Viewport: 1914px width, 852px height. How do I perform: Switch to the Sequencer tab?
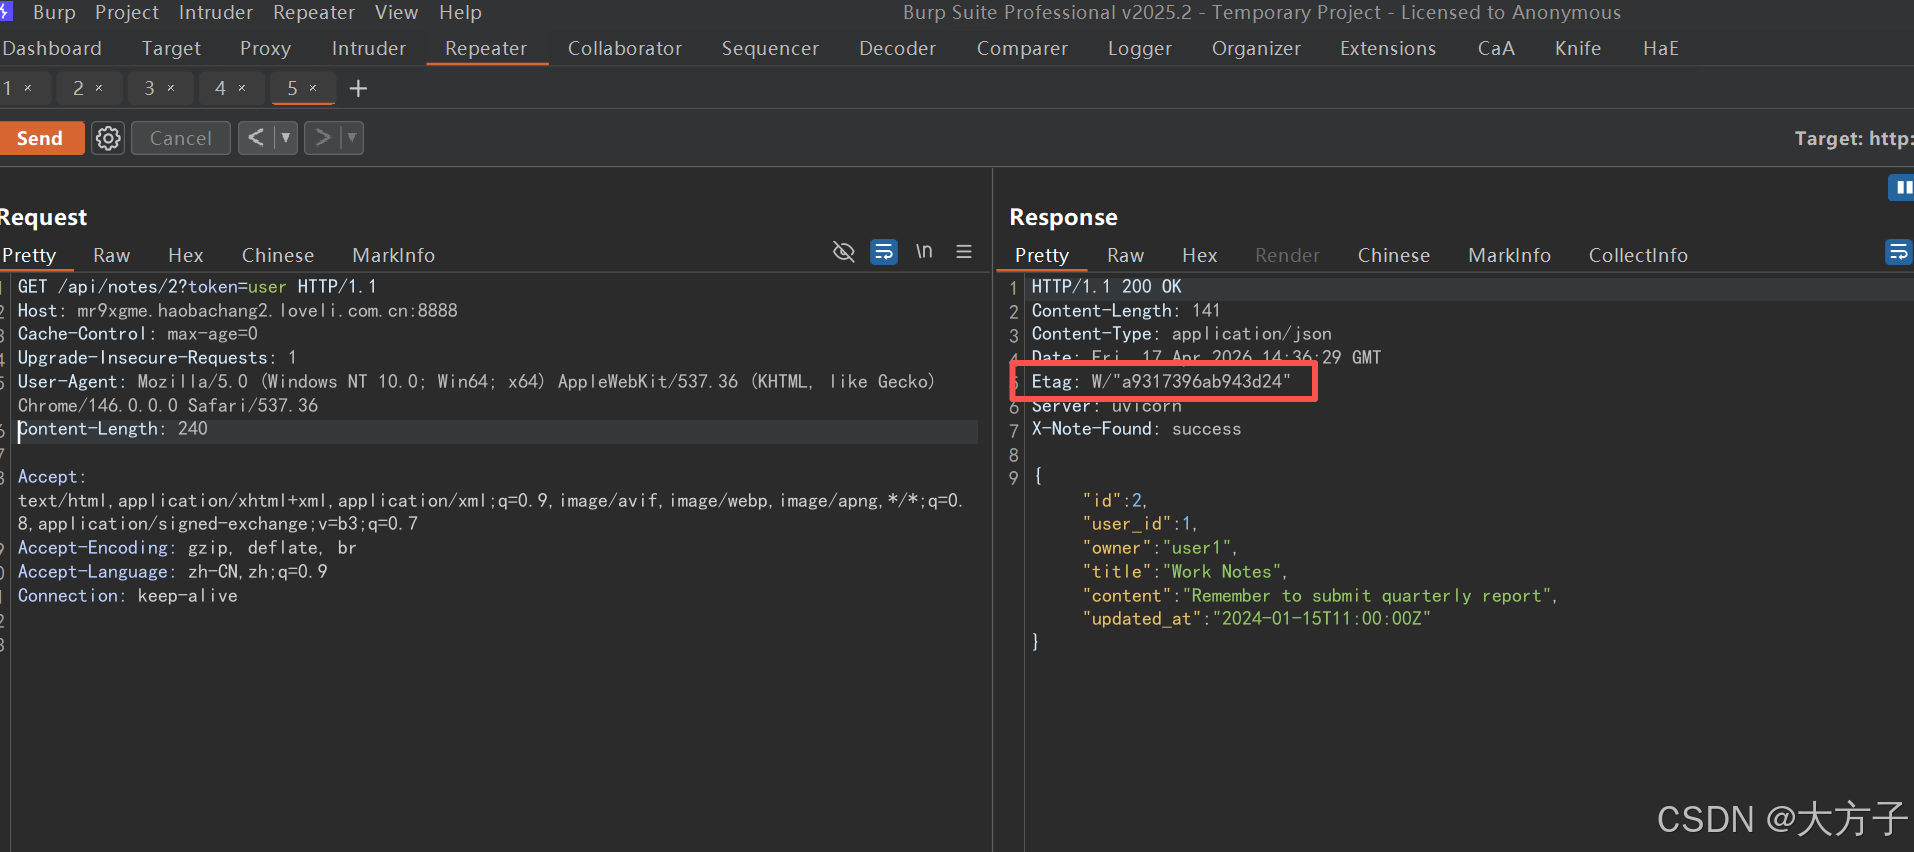(x=770, y=48)
